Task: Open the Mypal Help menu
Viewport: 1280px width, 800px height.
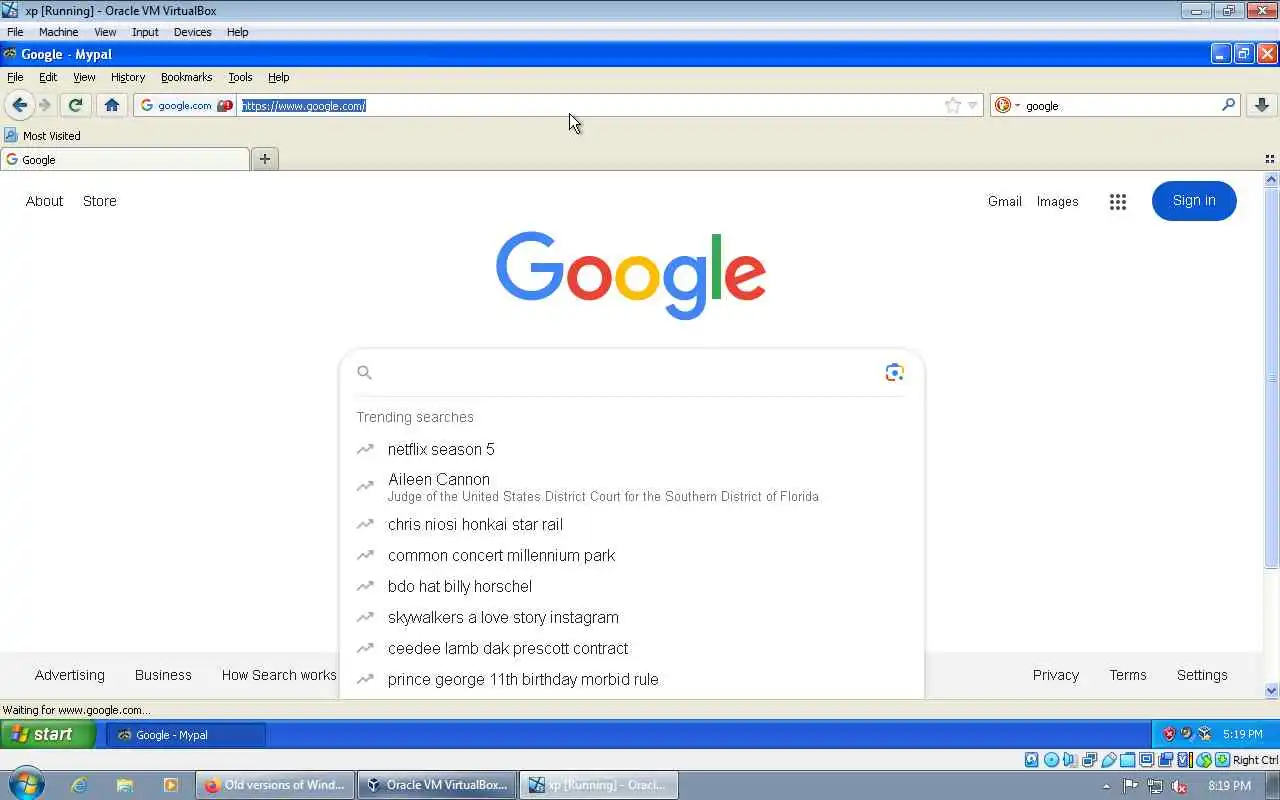Action: tap(278, 77)
